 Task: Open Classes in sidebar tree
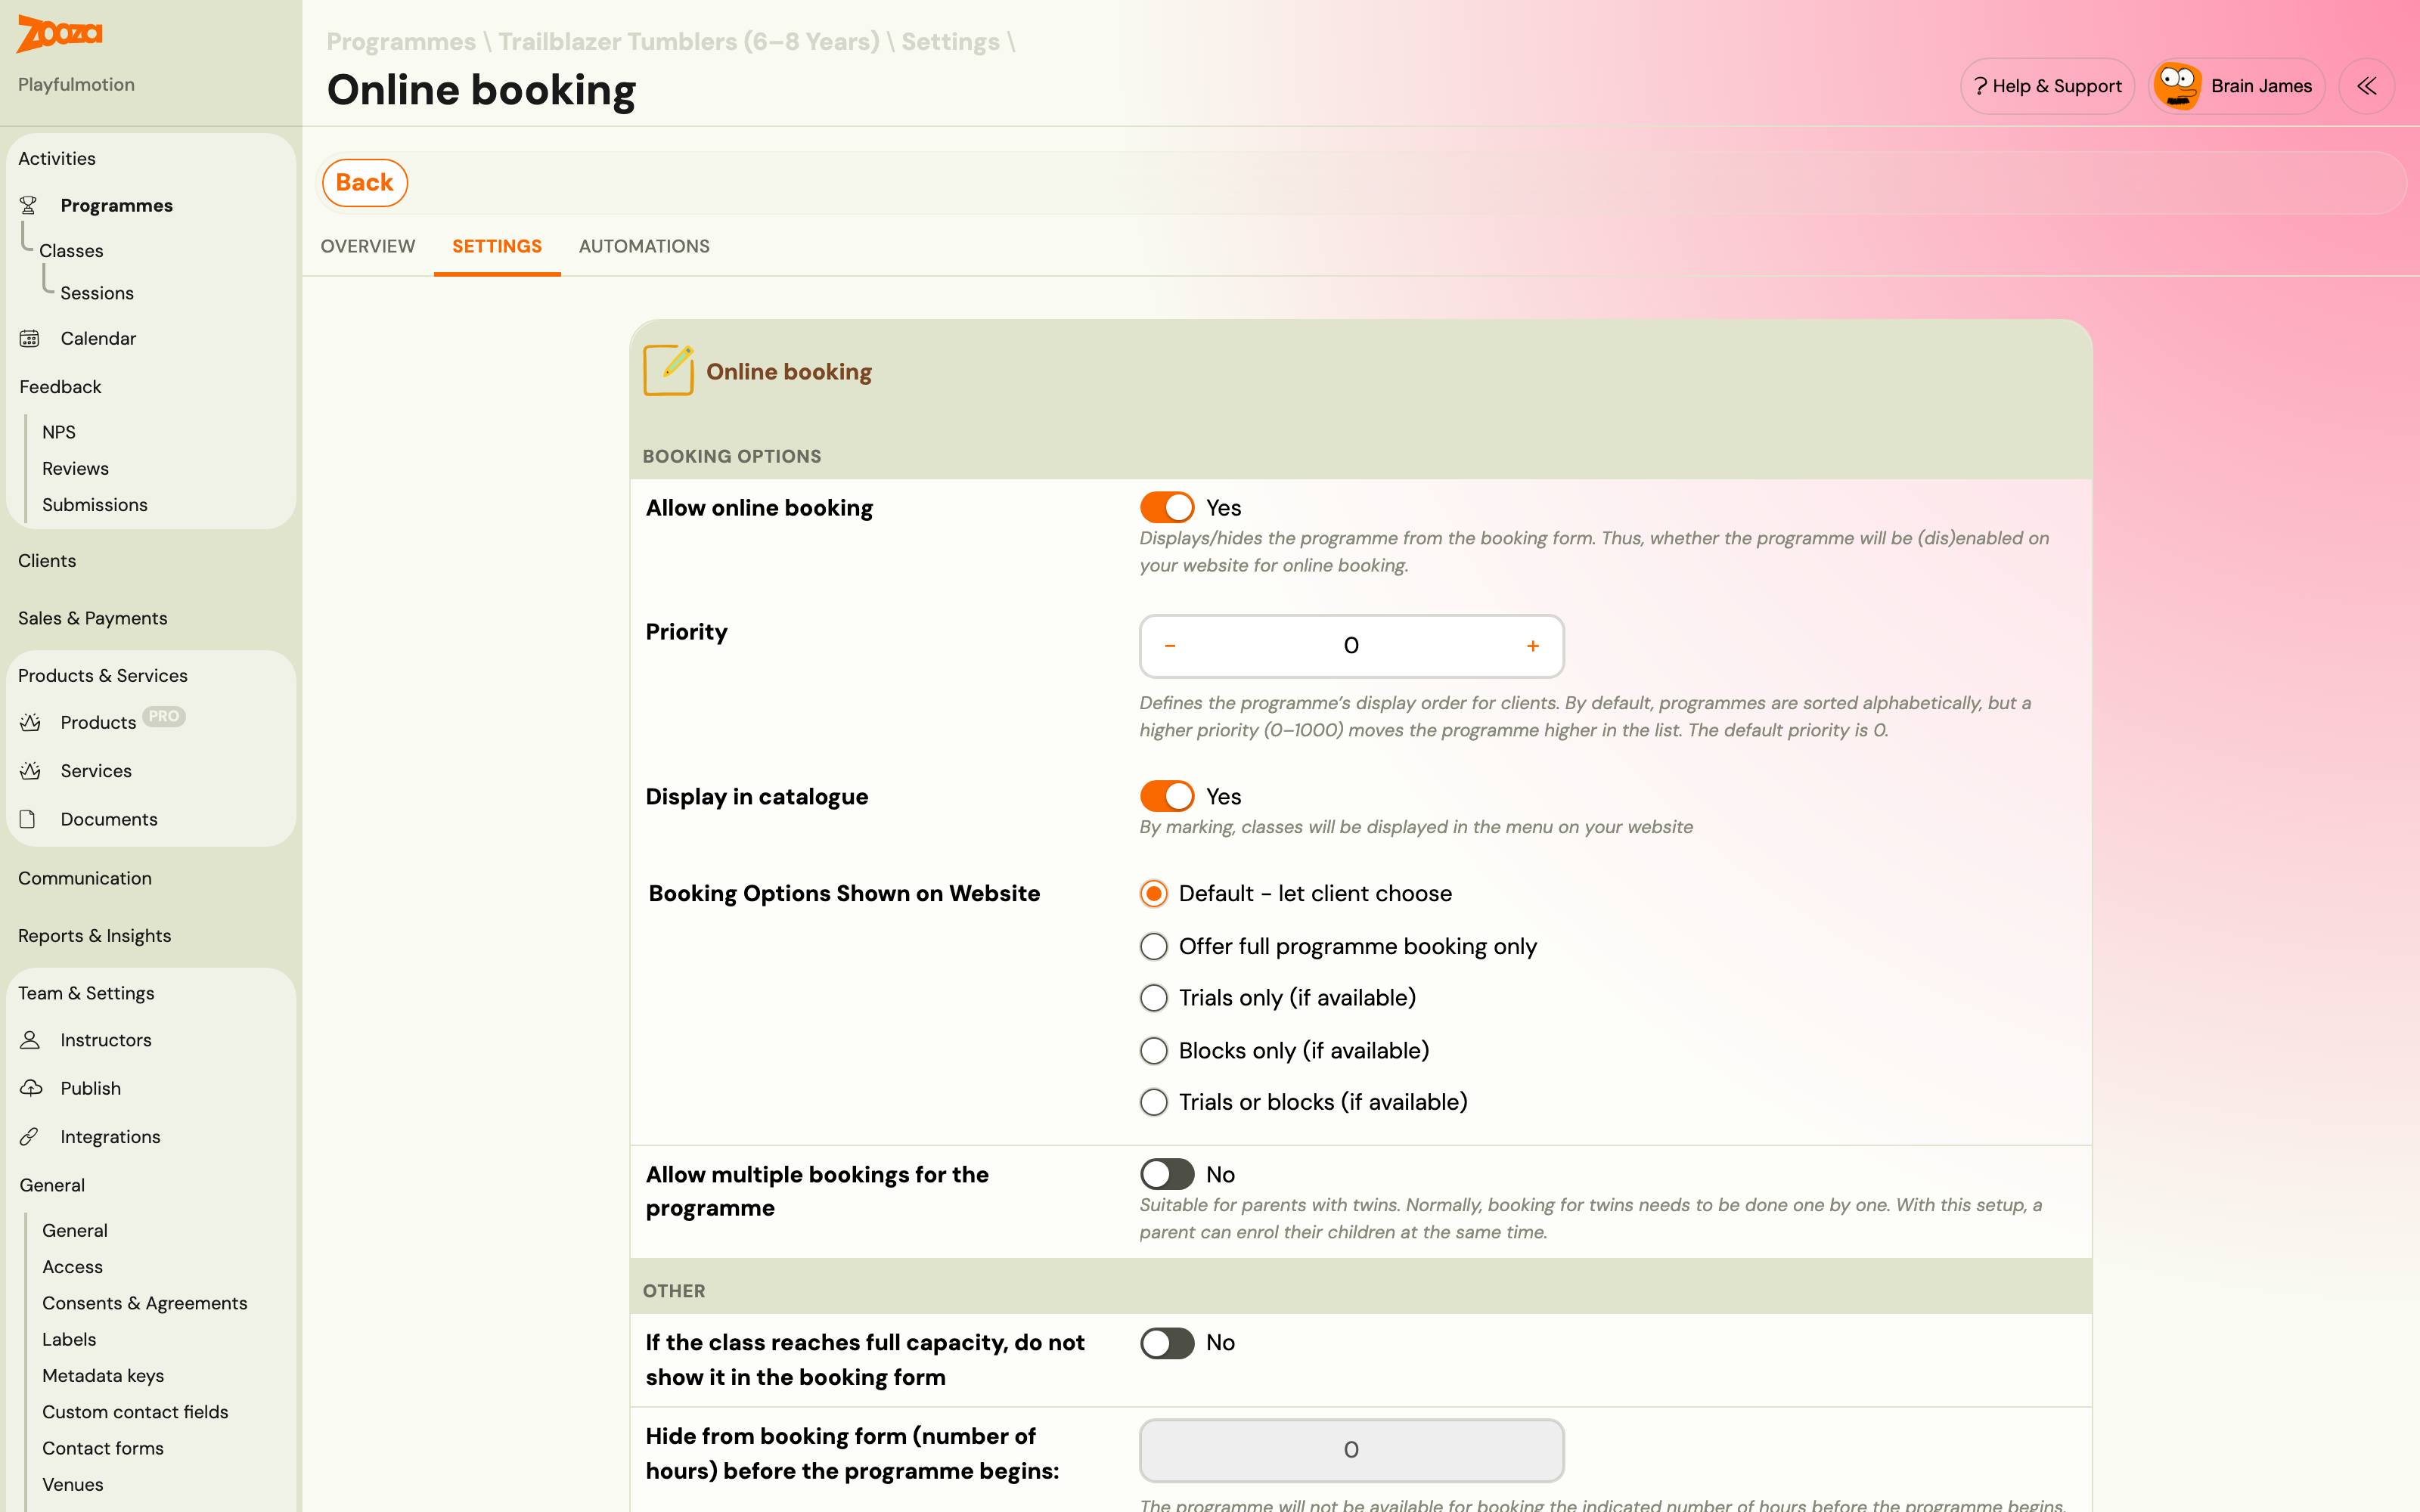(x=71, y=251)
